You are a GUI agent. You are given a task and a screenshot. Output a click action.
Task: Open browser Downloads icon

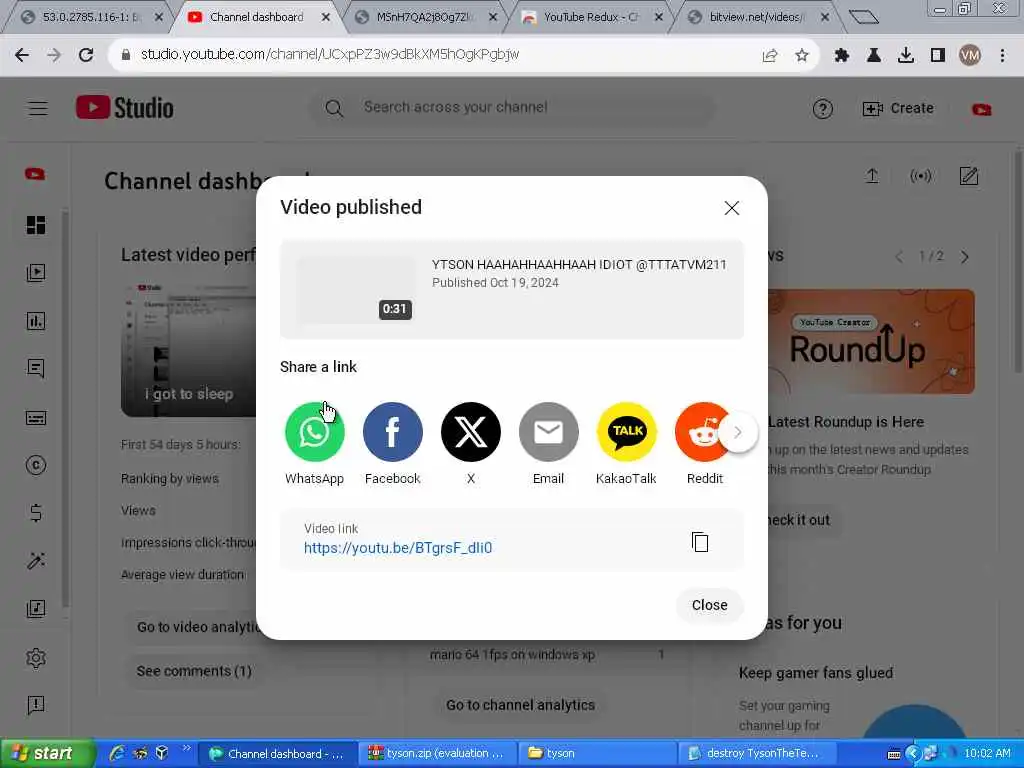coord(906,56)
